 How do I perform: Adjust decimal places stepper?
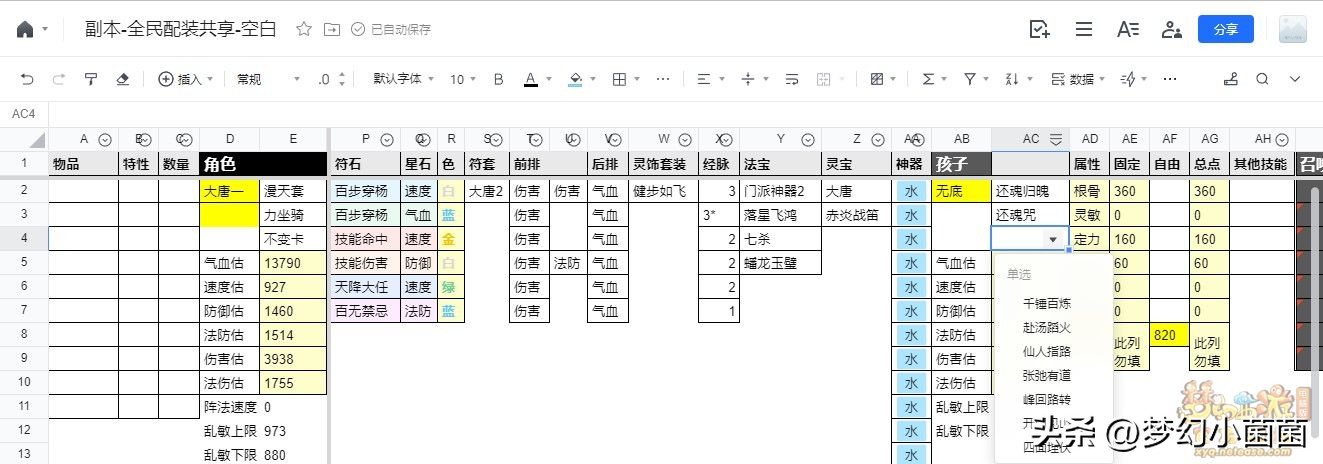[x=342, y=79]
